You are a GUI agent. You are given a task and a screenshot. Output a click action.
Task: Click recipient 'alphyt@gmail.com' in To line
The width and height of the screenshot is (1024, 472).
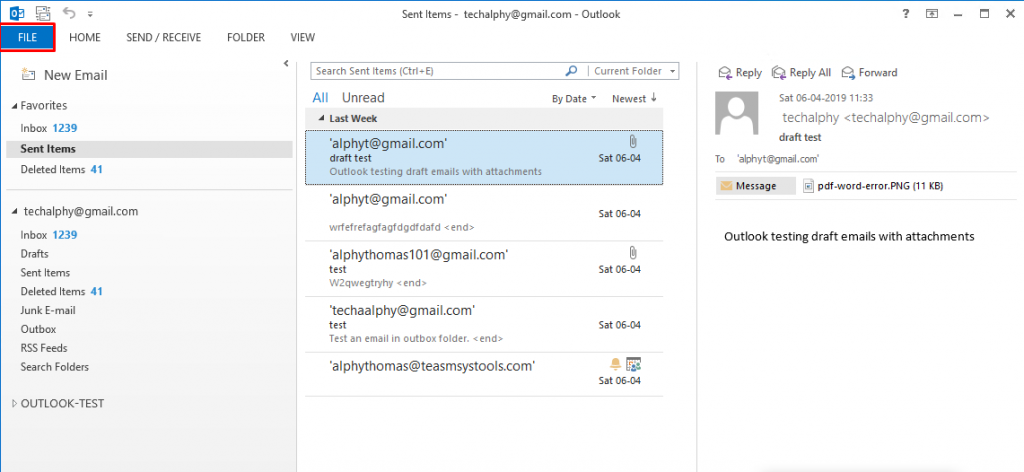click(x=778, y=159)
